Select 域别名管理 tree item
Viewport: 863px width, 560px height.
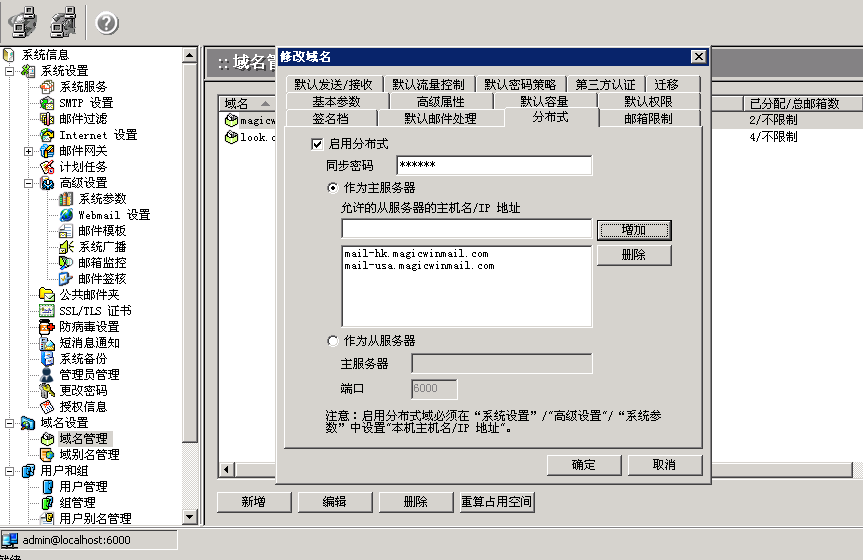pos(89,454)
